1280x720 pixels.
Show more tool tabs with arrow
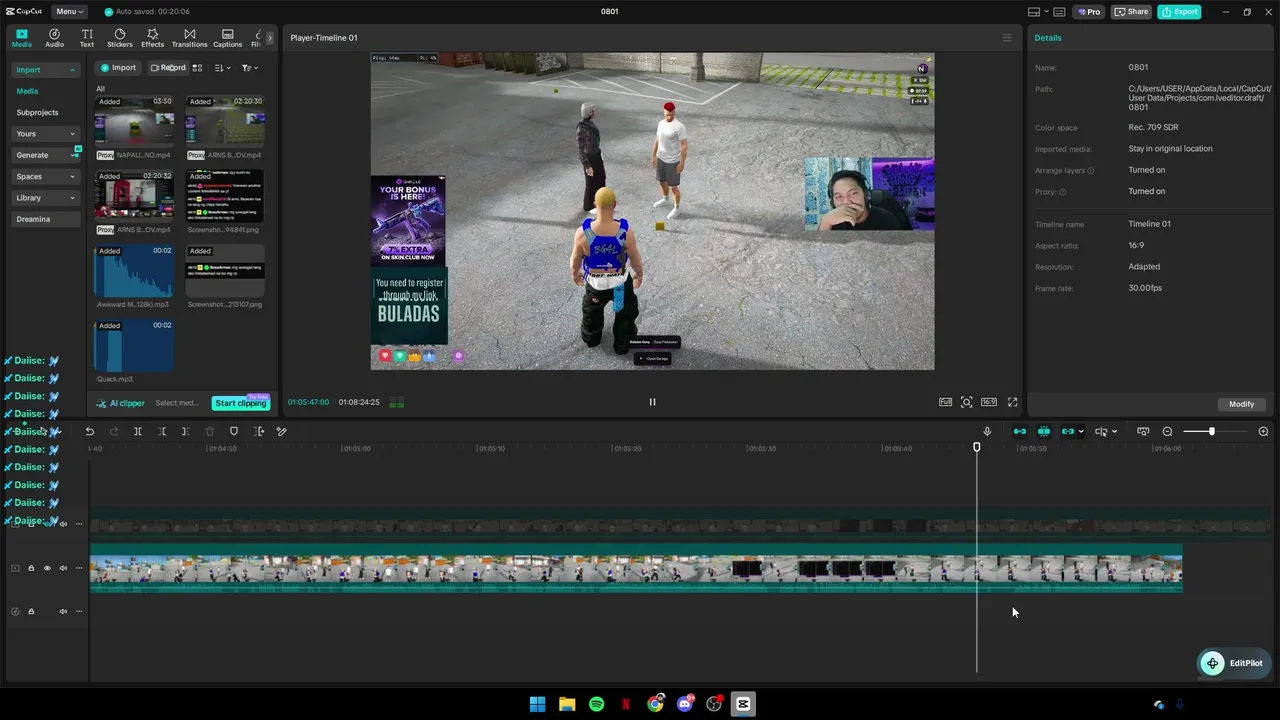(x=269, y=38)
